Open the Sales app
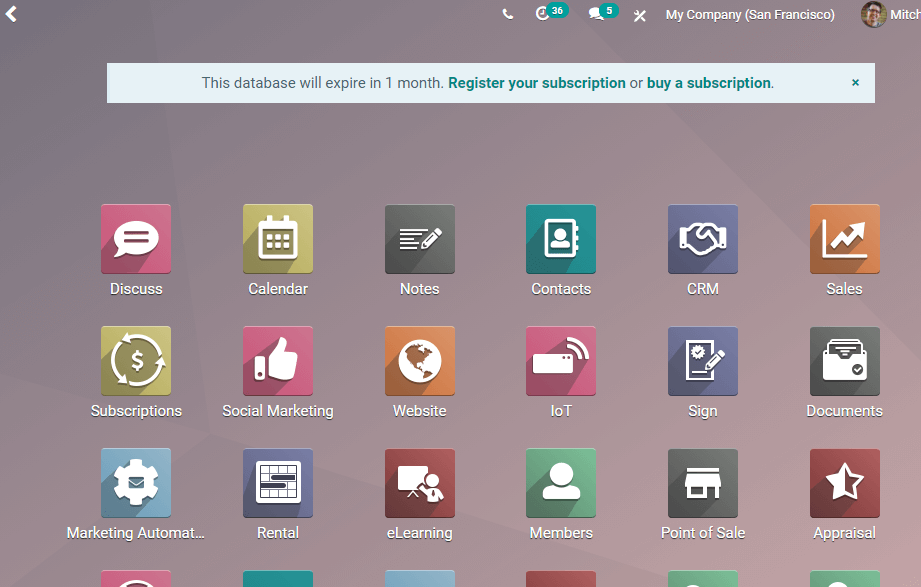 pyautogui.click(x=845, y=239)
